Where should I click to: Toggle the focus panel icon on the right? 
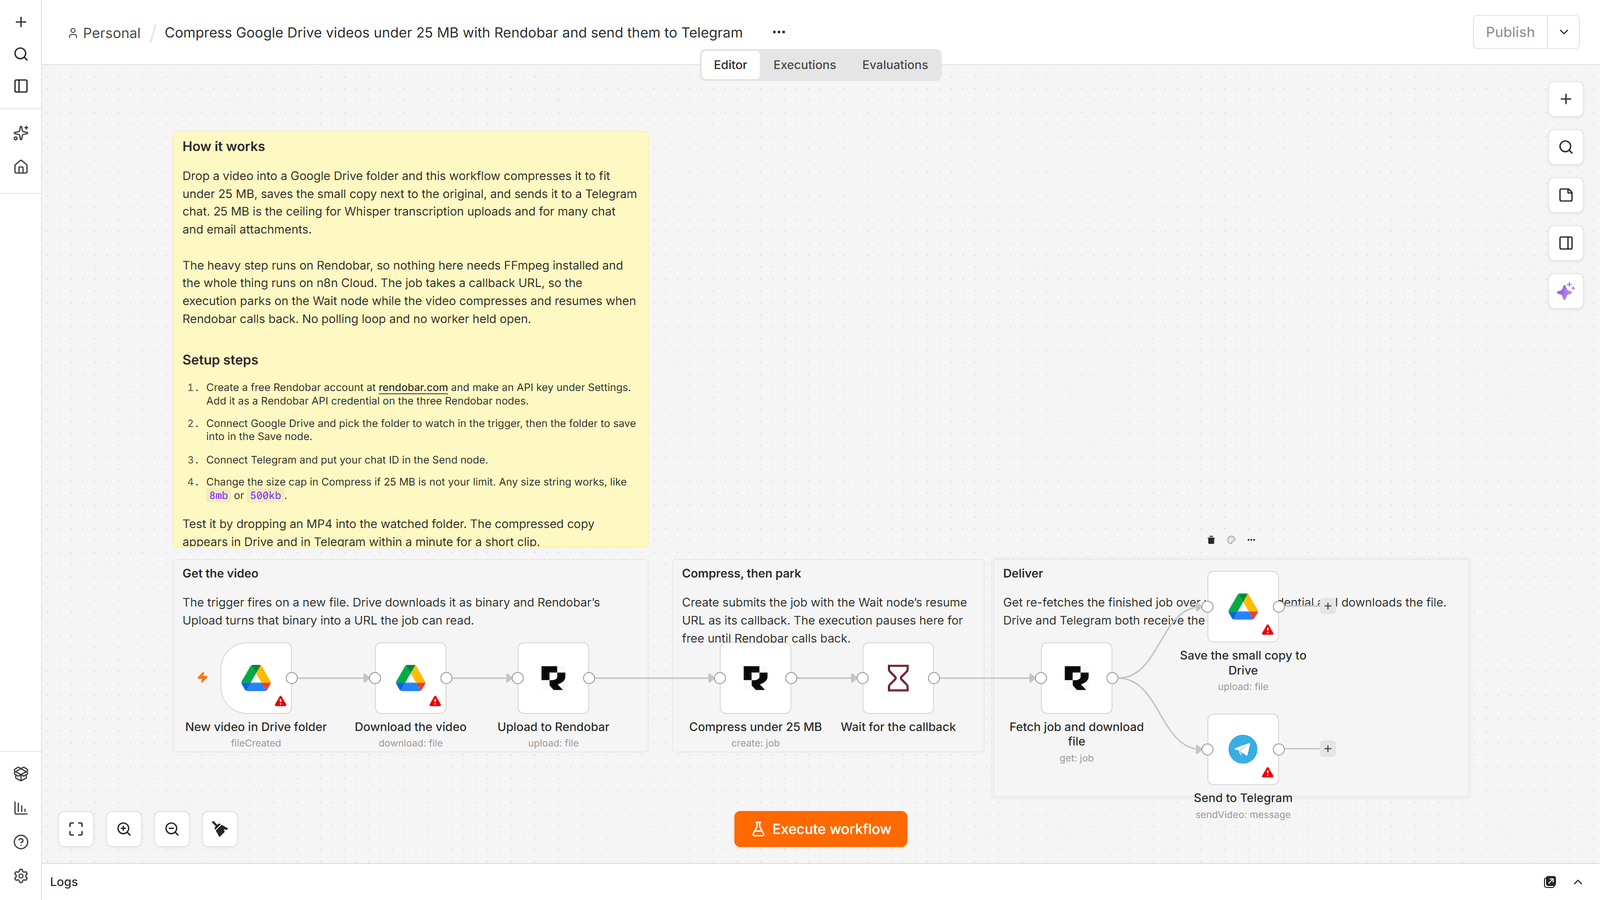point(1566,243)
